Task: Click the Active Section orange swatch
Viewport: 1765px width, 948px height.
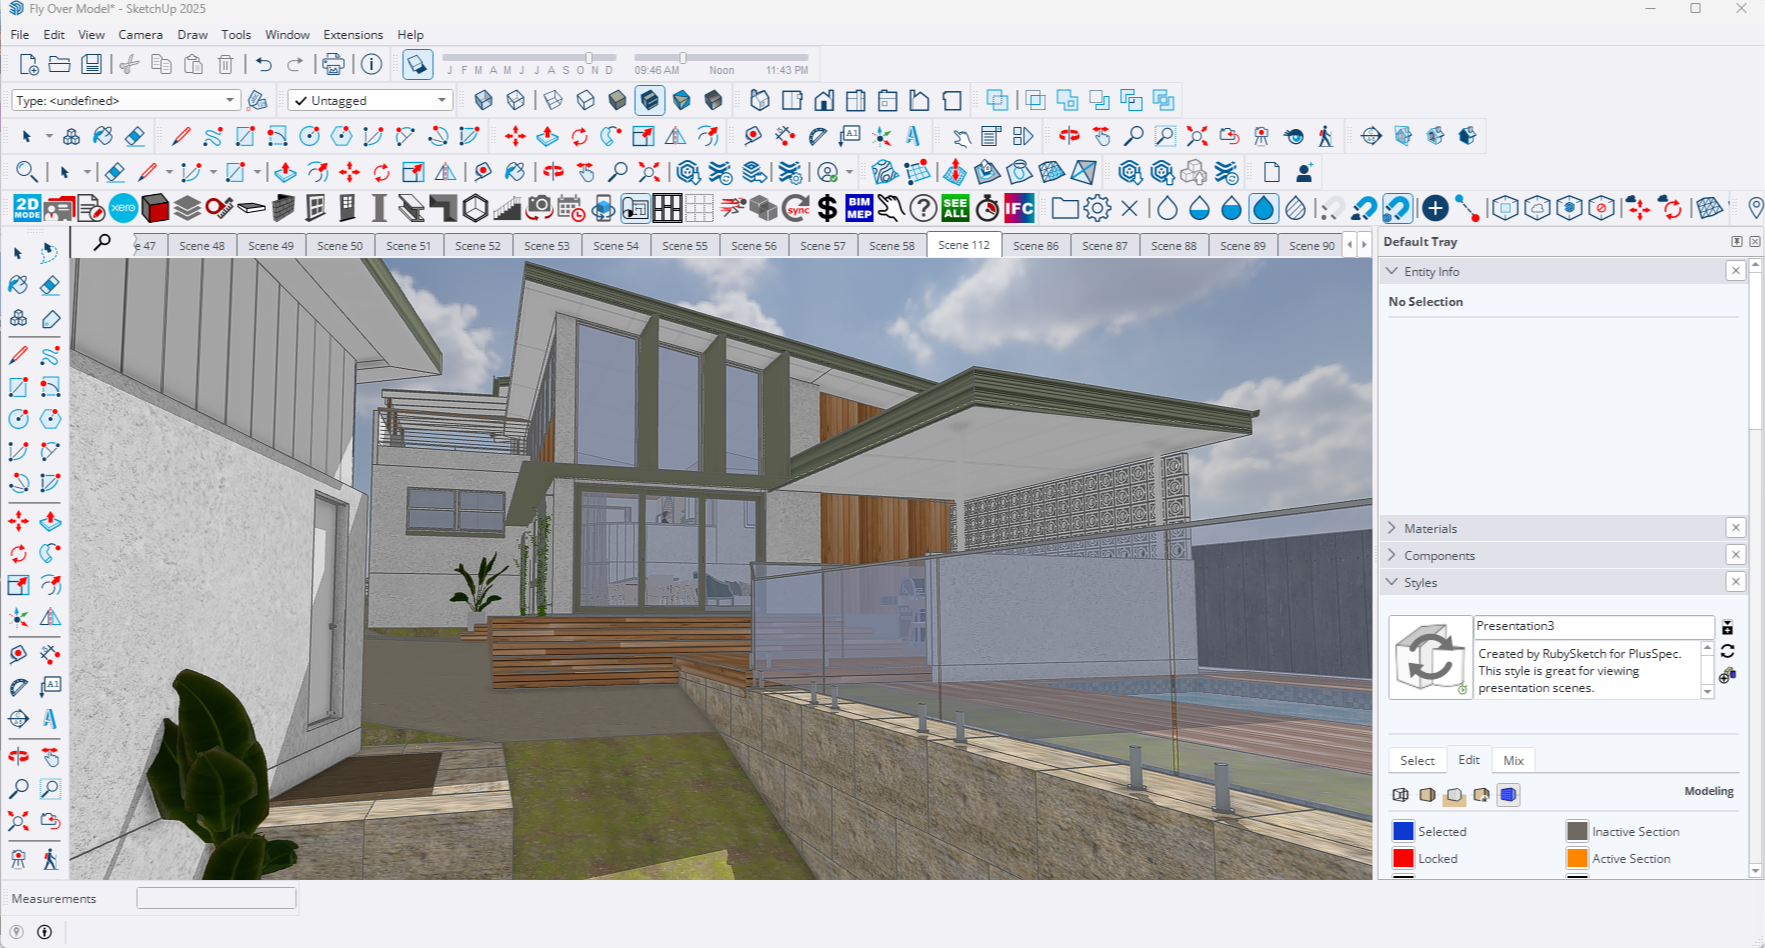Action: tap(1577, 858)
